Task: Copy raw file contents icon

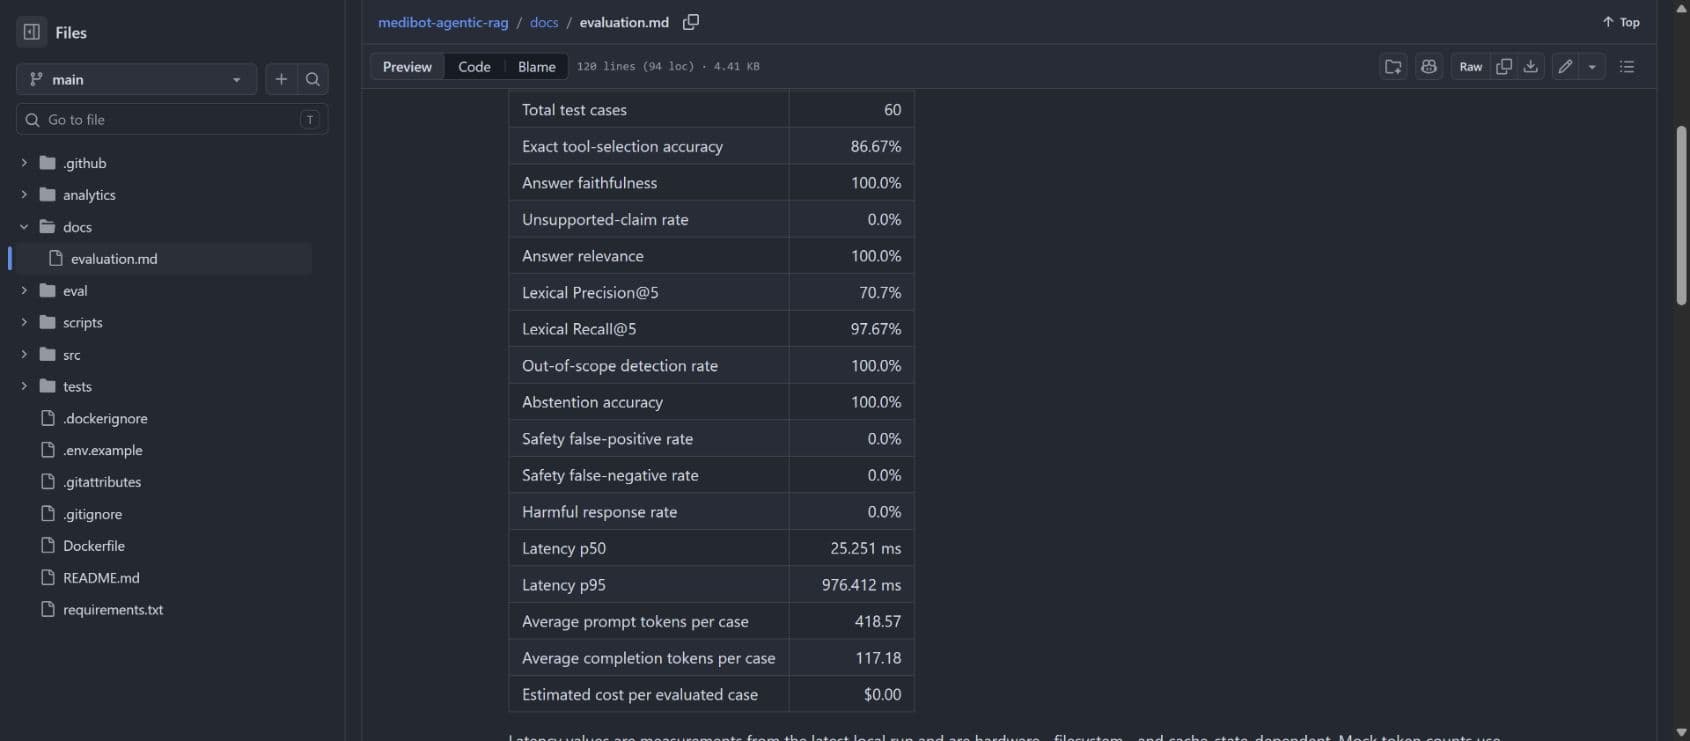Action: point(1503,67)
